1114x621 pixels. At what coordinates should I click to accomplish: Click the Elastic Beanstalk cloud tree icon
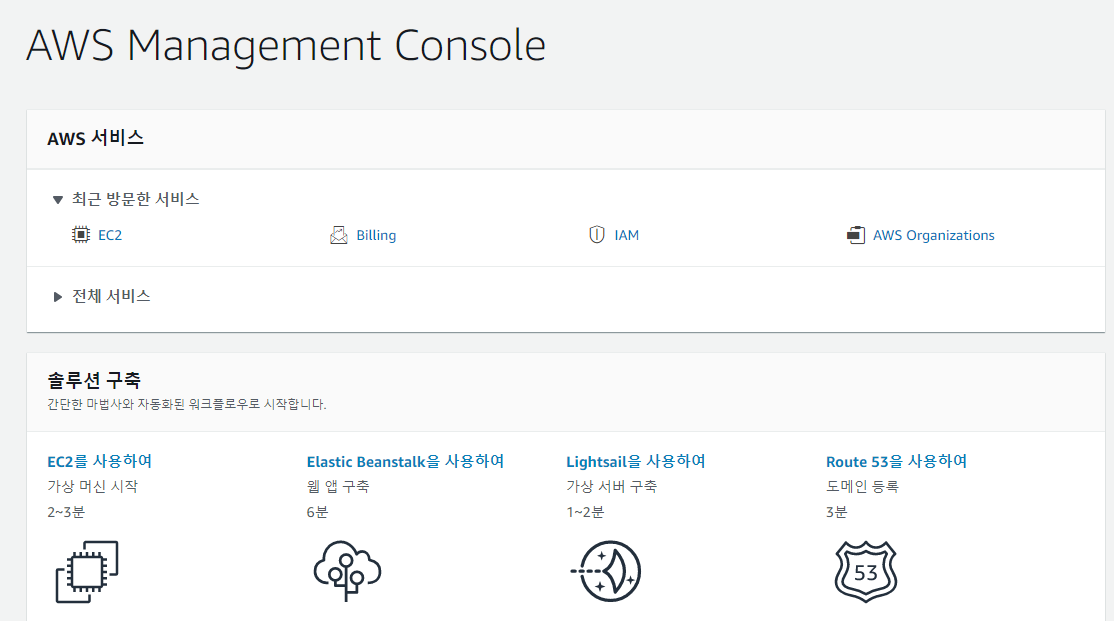347,571
